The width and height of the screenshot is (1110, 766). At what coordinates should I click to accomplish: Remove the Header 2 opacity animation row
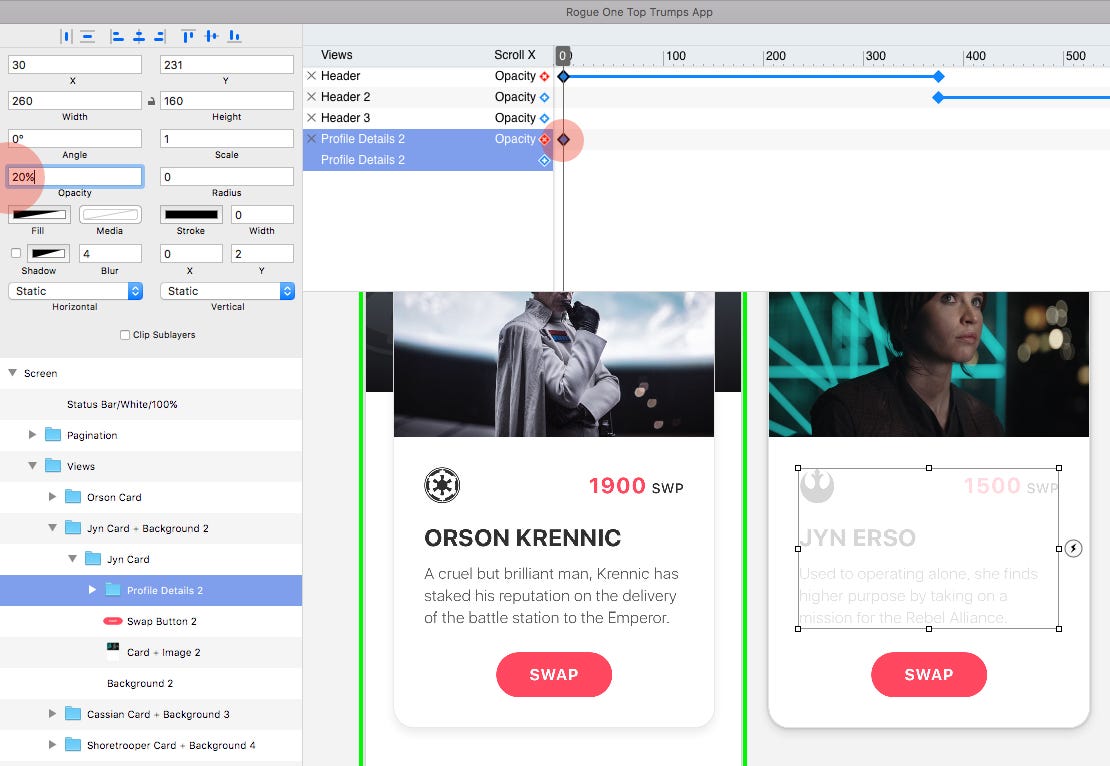point(311,97)
